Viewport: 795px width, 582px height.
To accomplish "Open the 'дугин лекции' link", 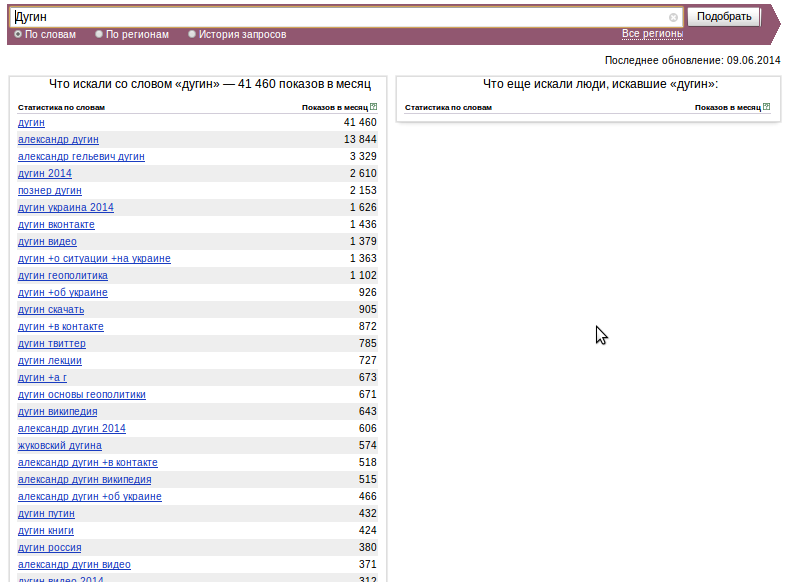I will pyautogui.click(x=50, y=360).
